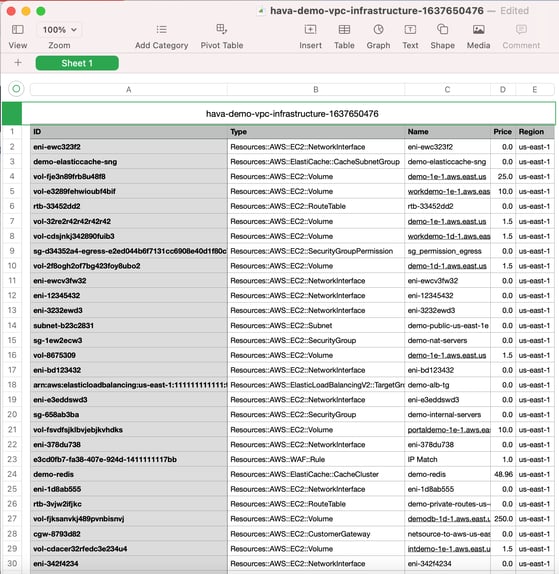
Task: Click ID cell sg-1ew2ecw3
Action: 128,340
